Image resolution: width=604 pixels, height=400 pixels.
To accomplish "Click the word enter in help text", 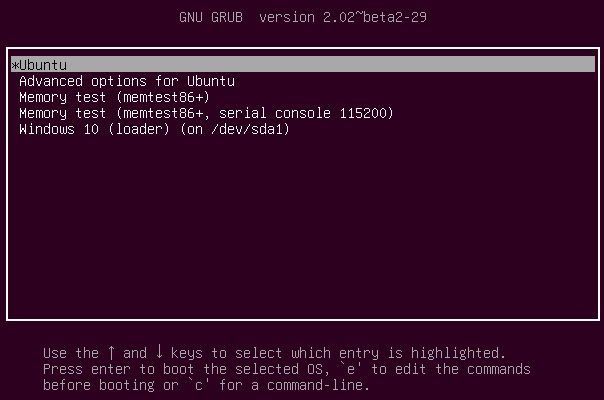I will click(111, 369).
